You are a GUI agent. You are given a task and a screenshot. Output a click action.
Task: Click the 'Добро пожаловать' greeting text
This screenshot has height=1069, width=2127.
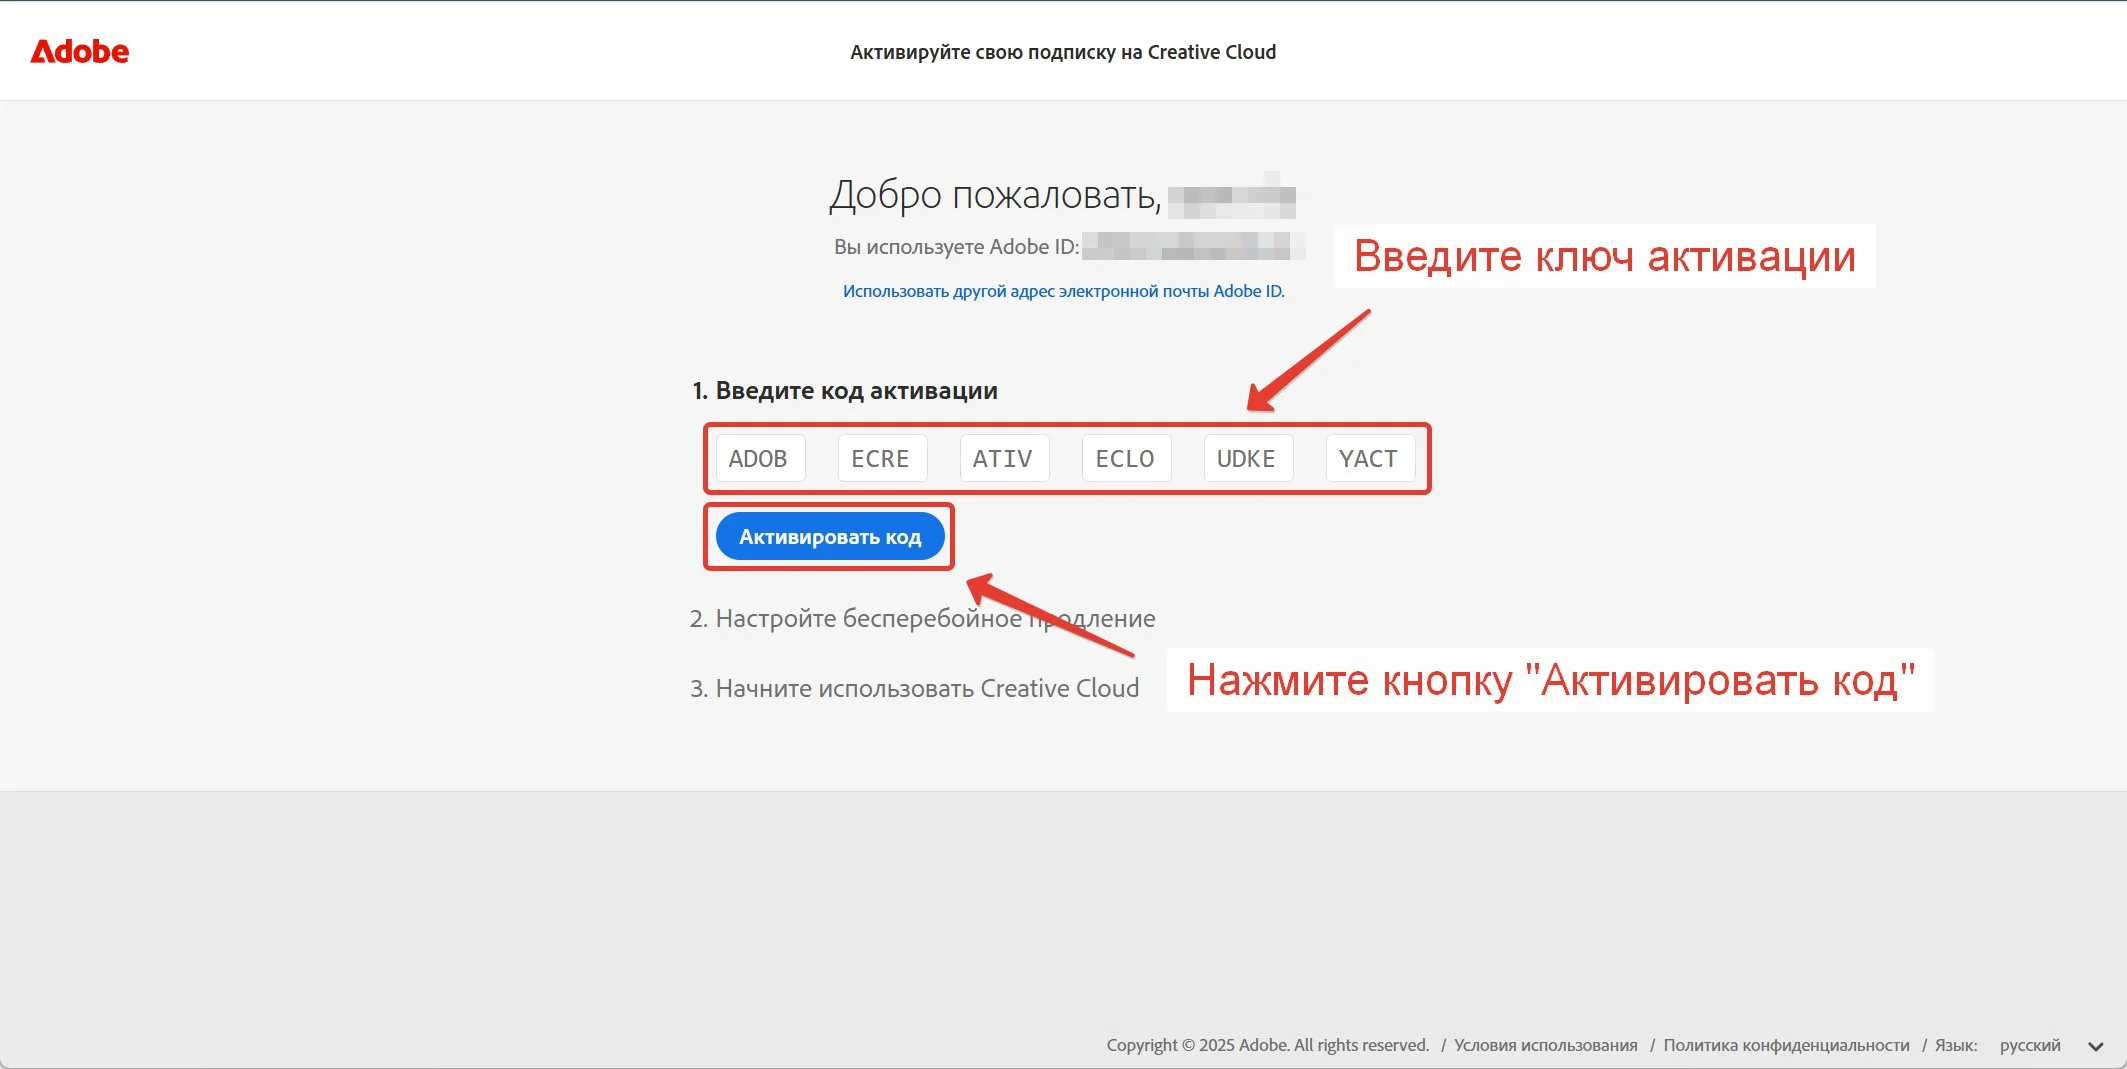tap(995, 195)
